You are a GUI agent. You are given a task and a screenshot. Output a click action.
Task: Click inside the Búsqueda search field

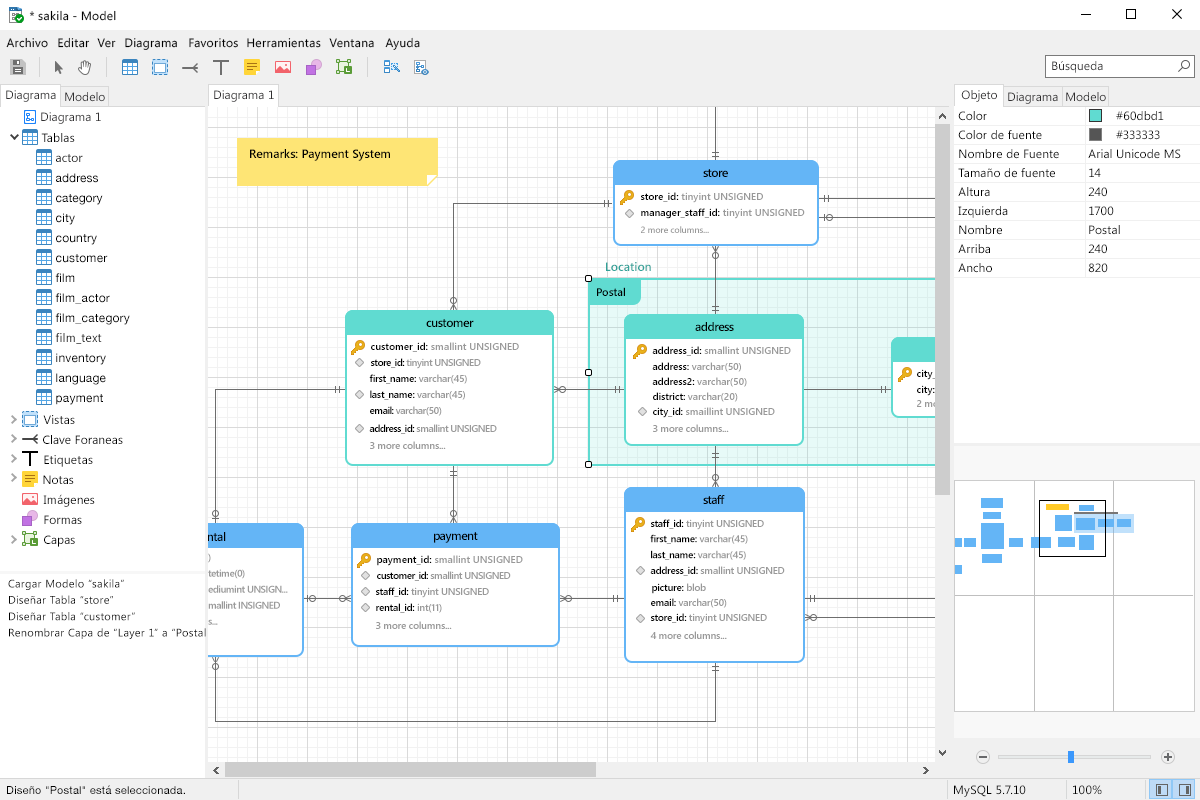pos(1110,65)
